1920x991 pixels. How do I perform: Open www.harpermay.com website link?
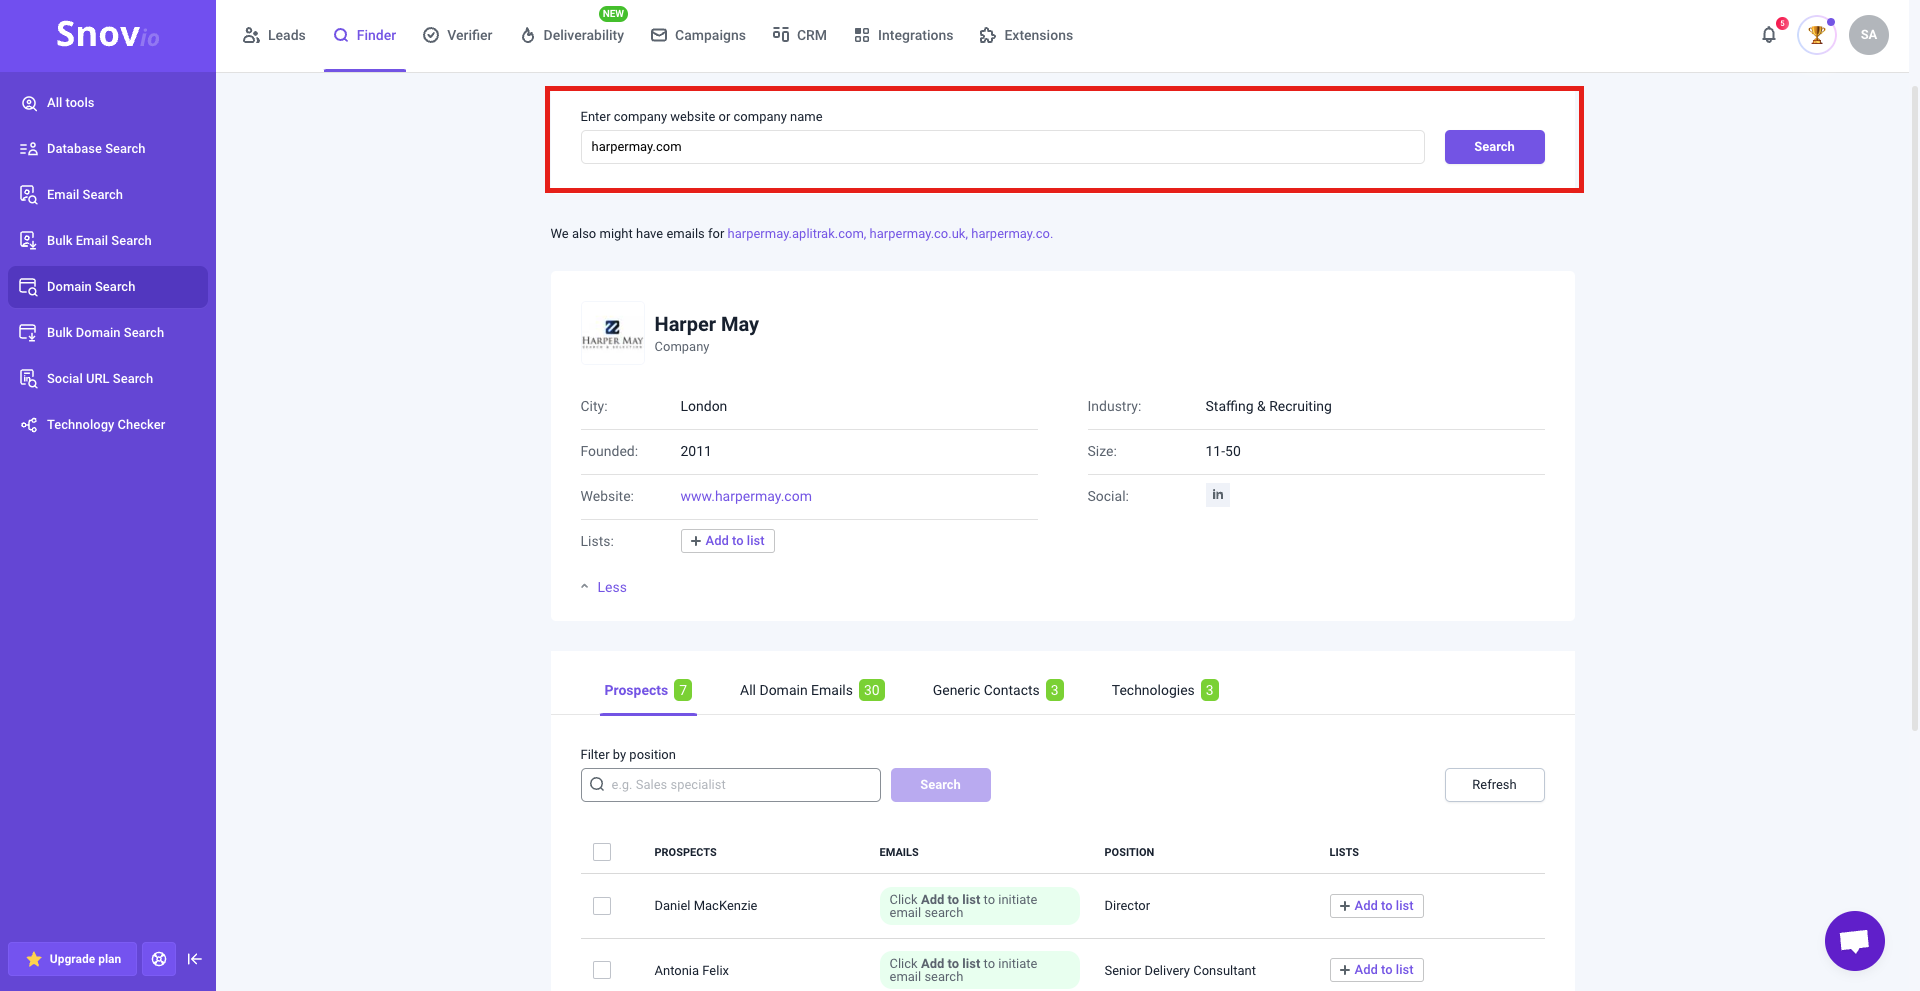pos(746,496)
